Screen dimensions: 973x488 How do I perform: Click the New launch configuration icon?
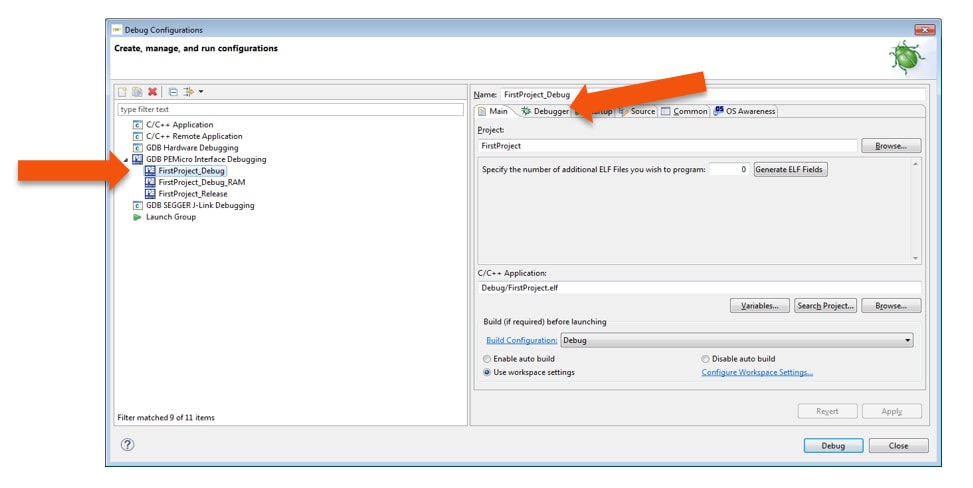[122, 92]
